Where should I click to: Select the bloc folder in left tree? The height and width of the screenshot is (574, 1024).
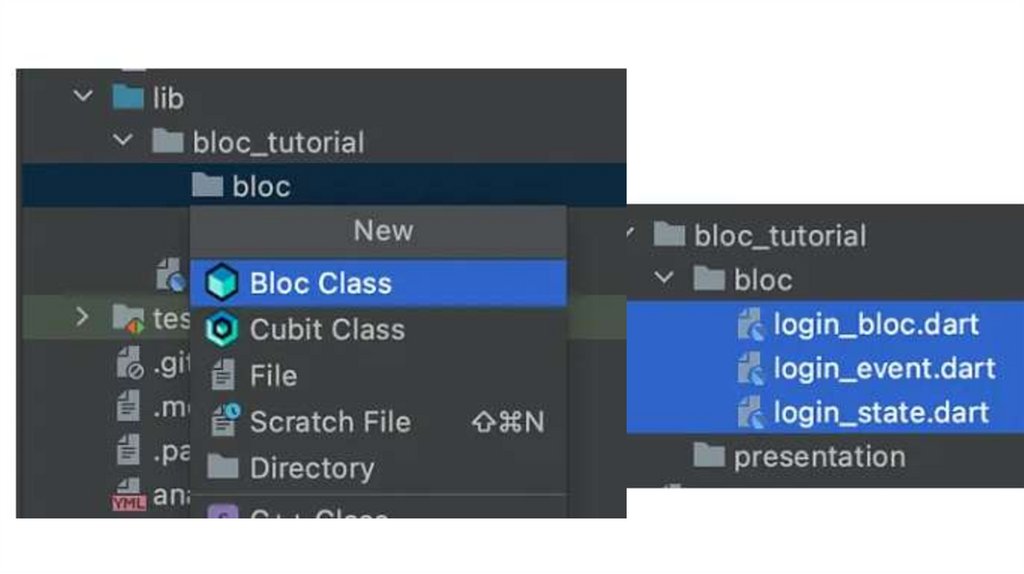click(x=261, y=186)
